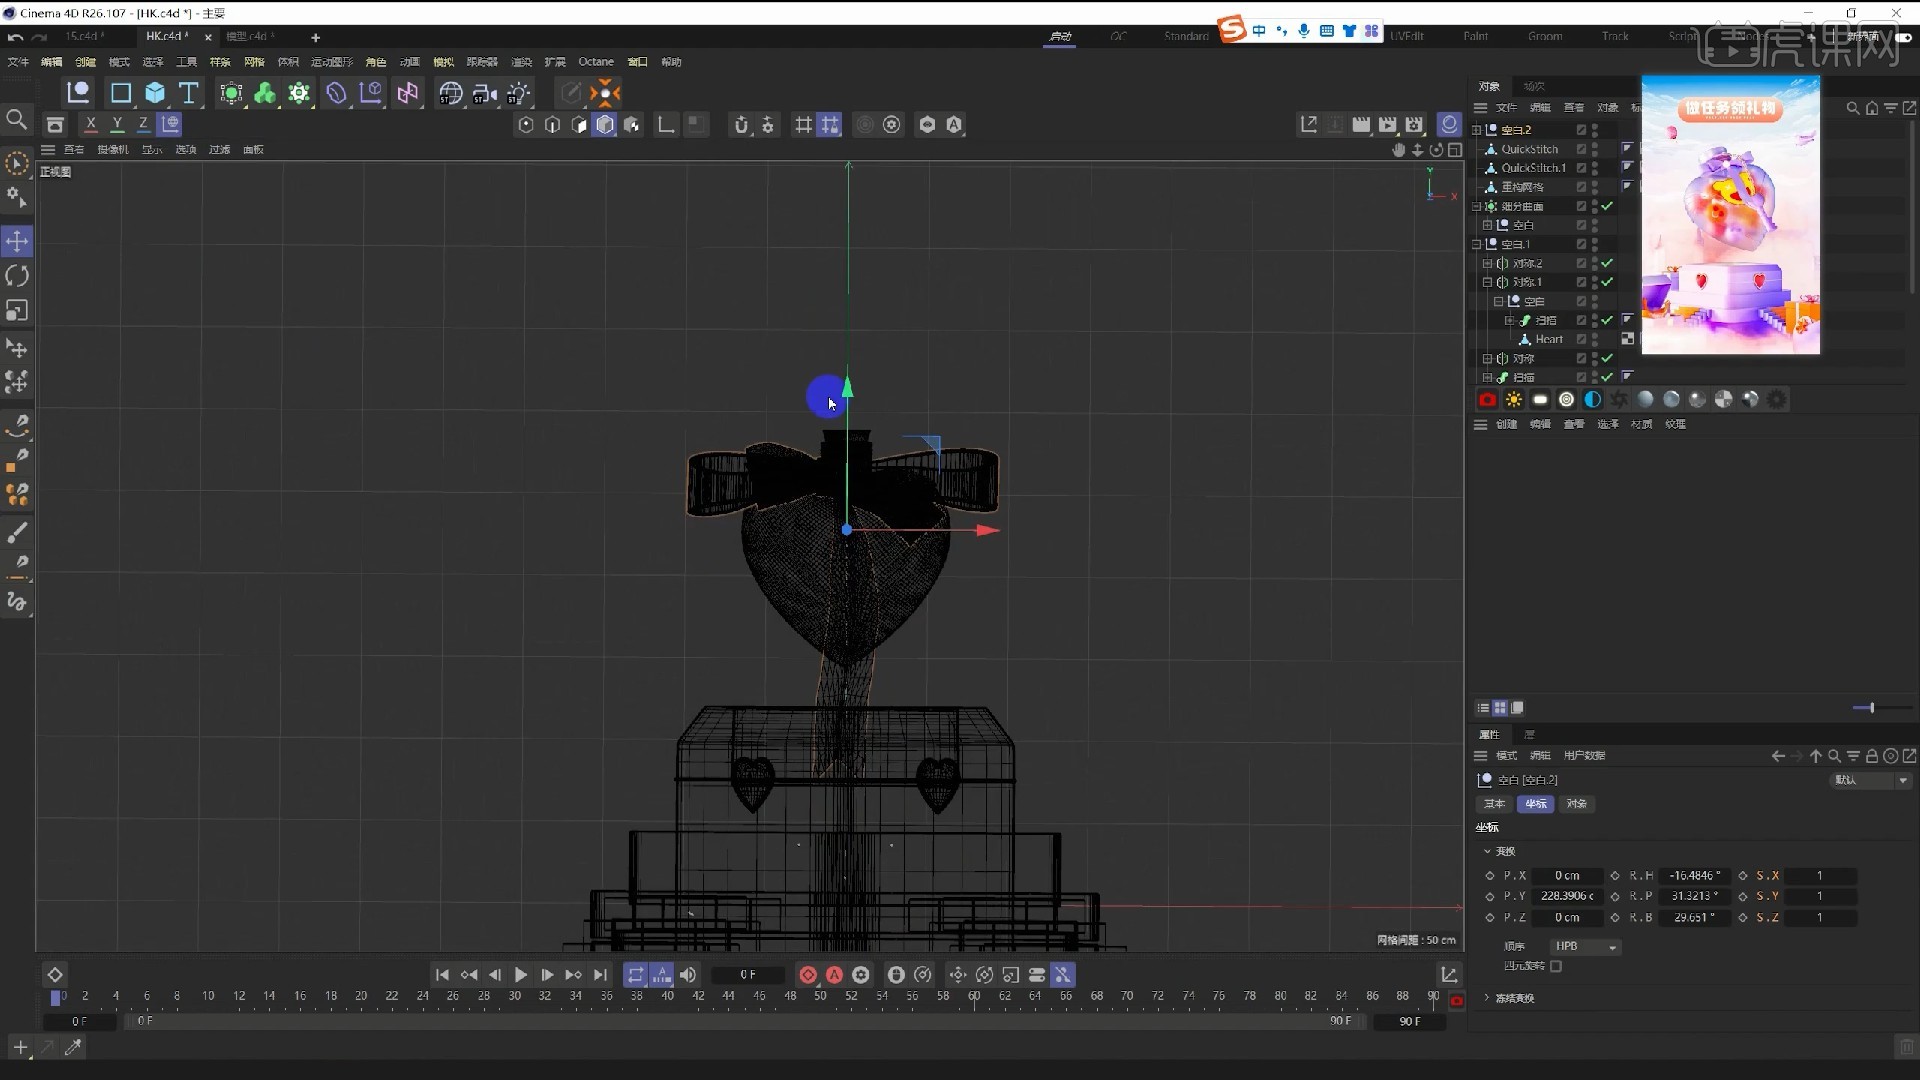
Task: Click the Cube primitive icon
Action: (155, 93)
